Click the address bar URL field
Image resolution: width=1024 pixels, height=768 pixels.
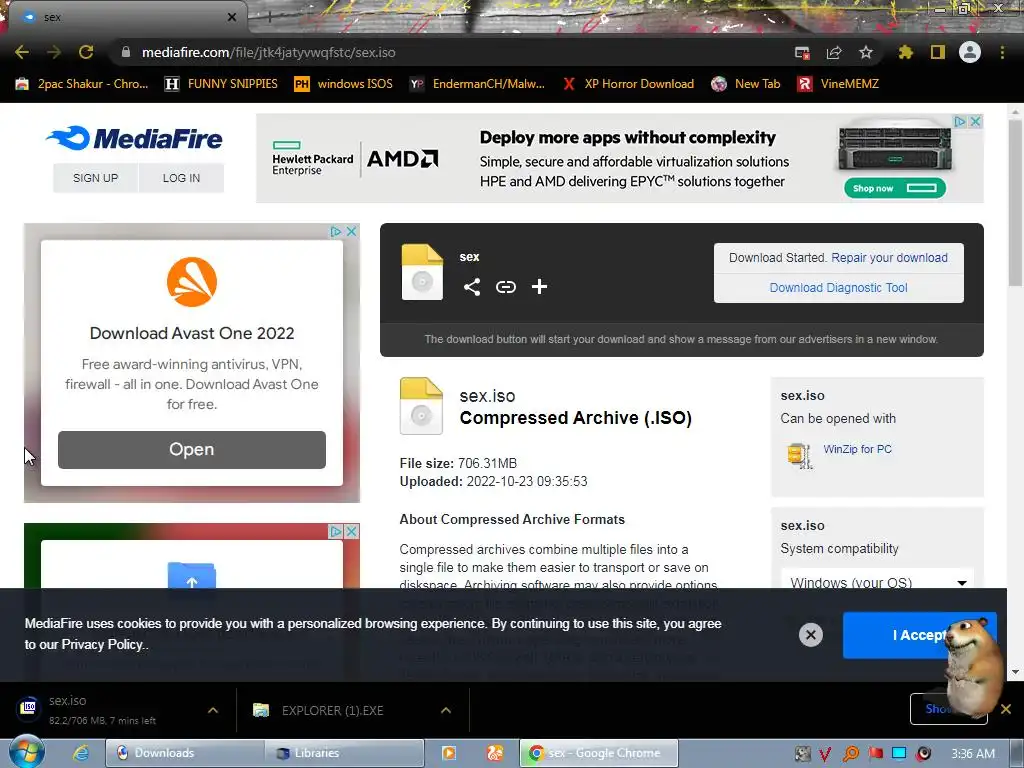tap(451, 52)
